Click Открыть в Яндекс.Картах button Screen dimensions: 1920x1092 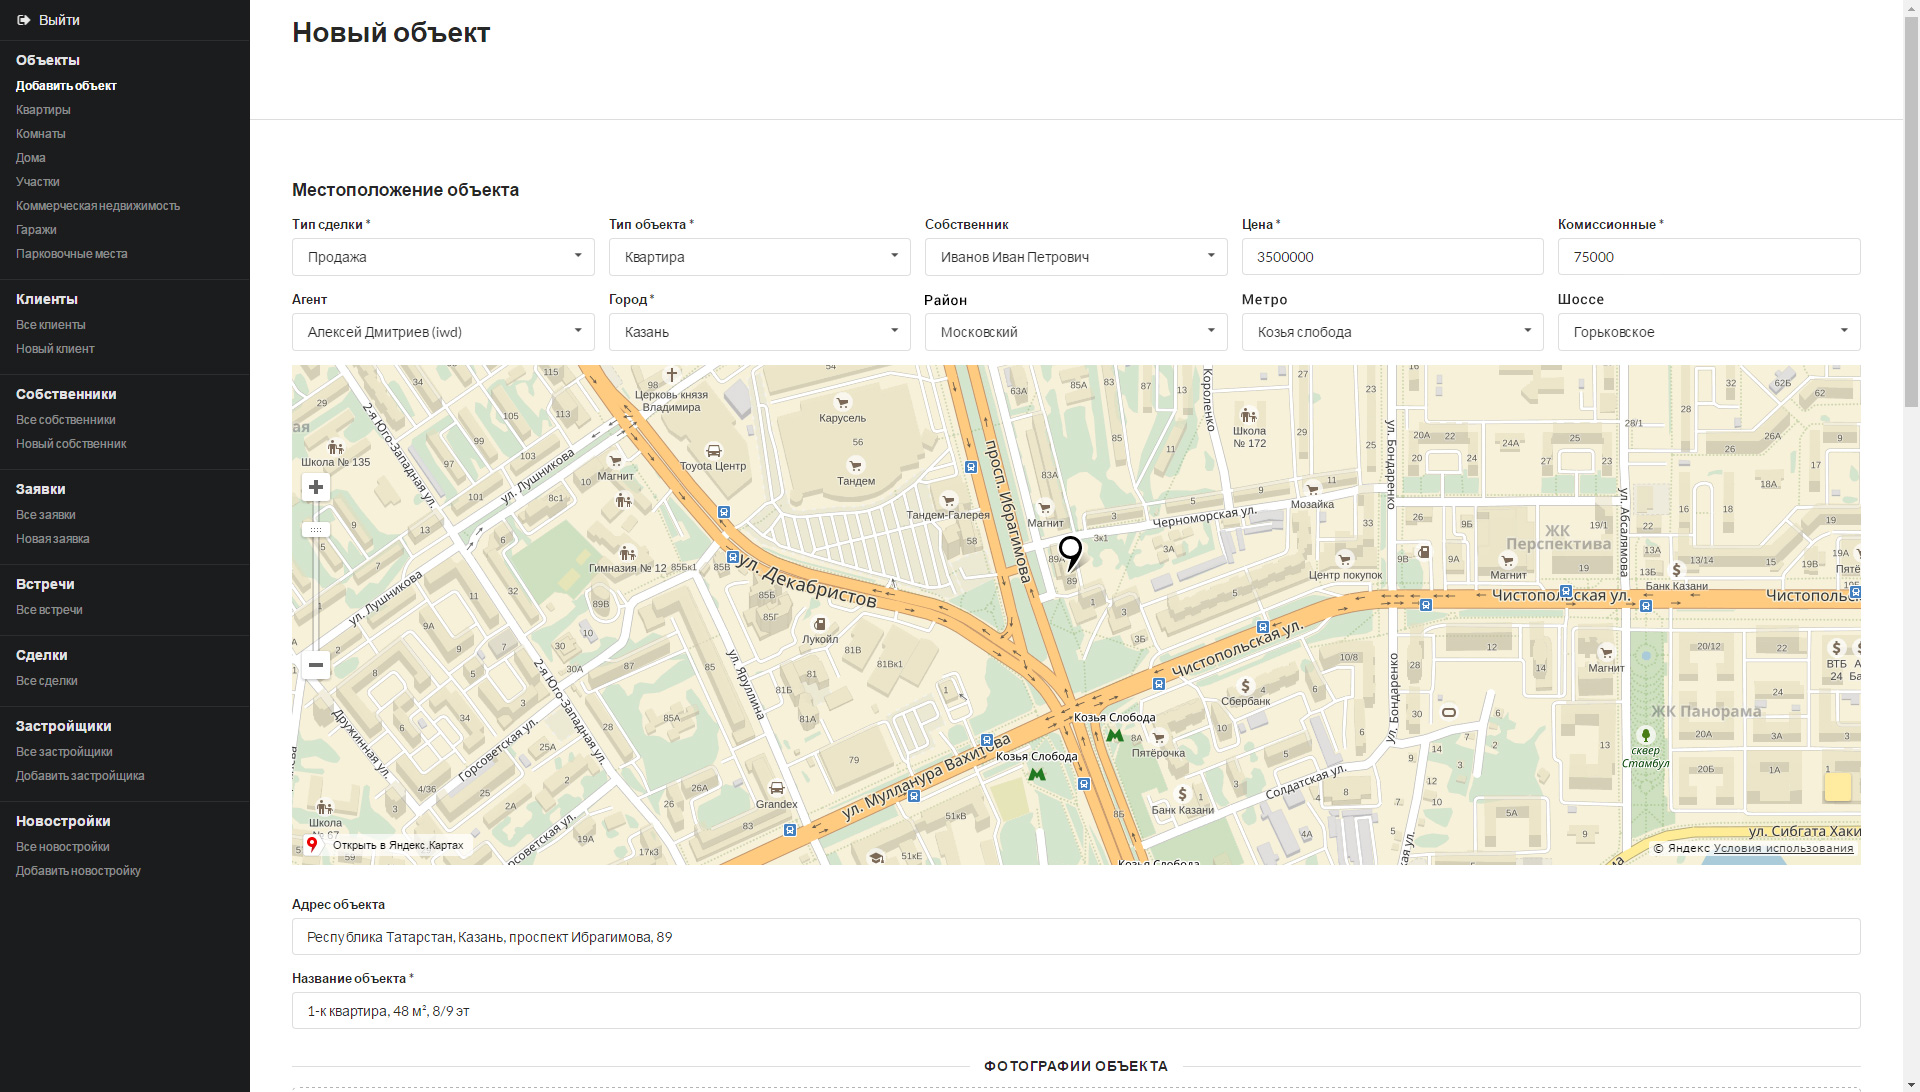pyautogui.click(x=386, y=845)
